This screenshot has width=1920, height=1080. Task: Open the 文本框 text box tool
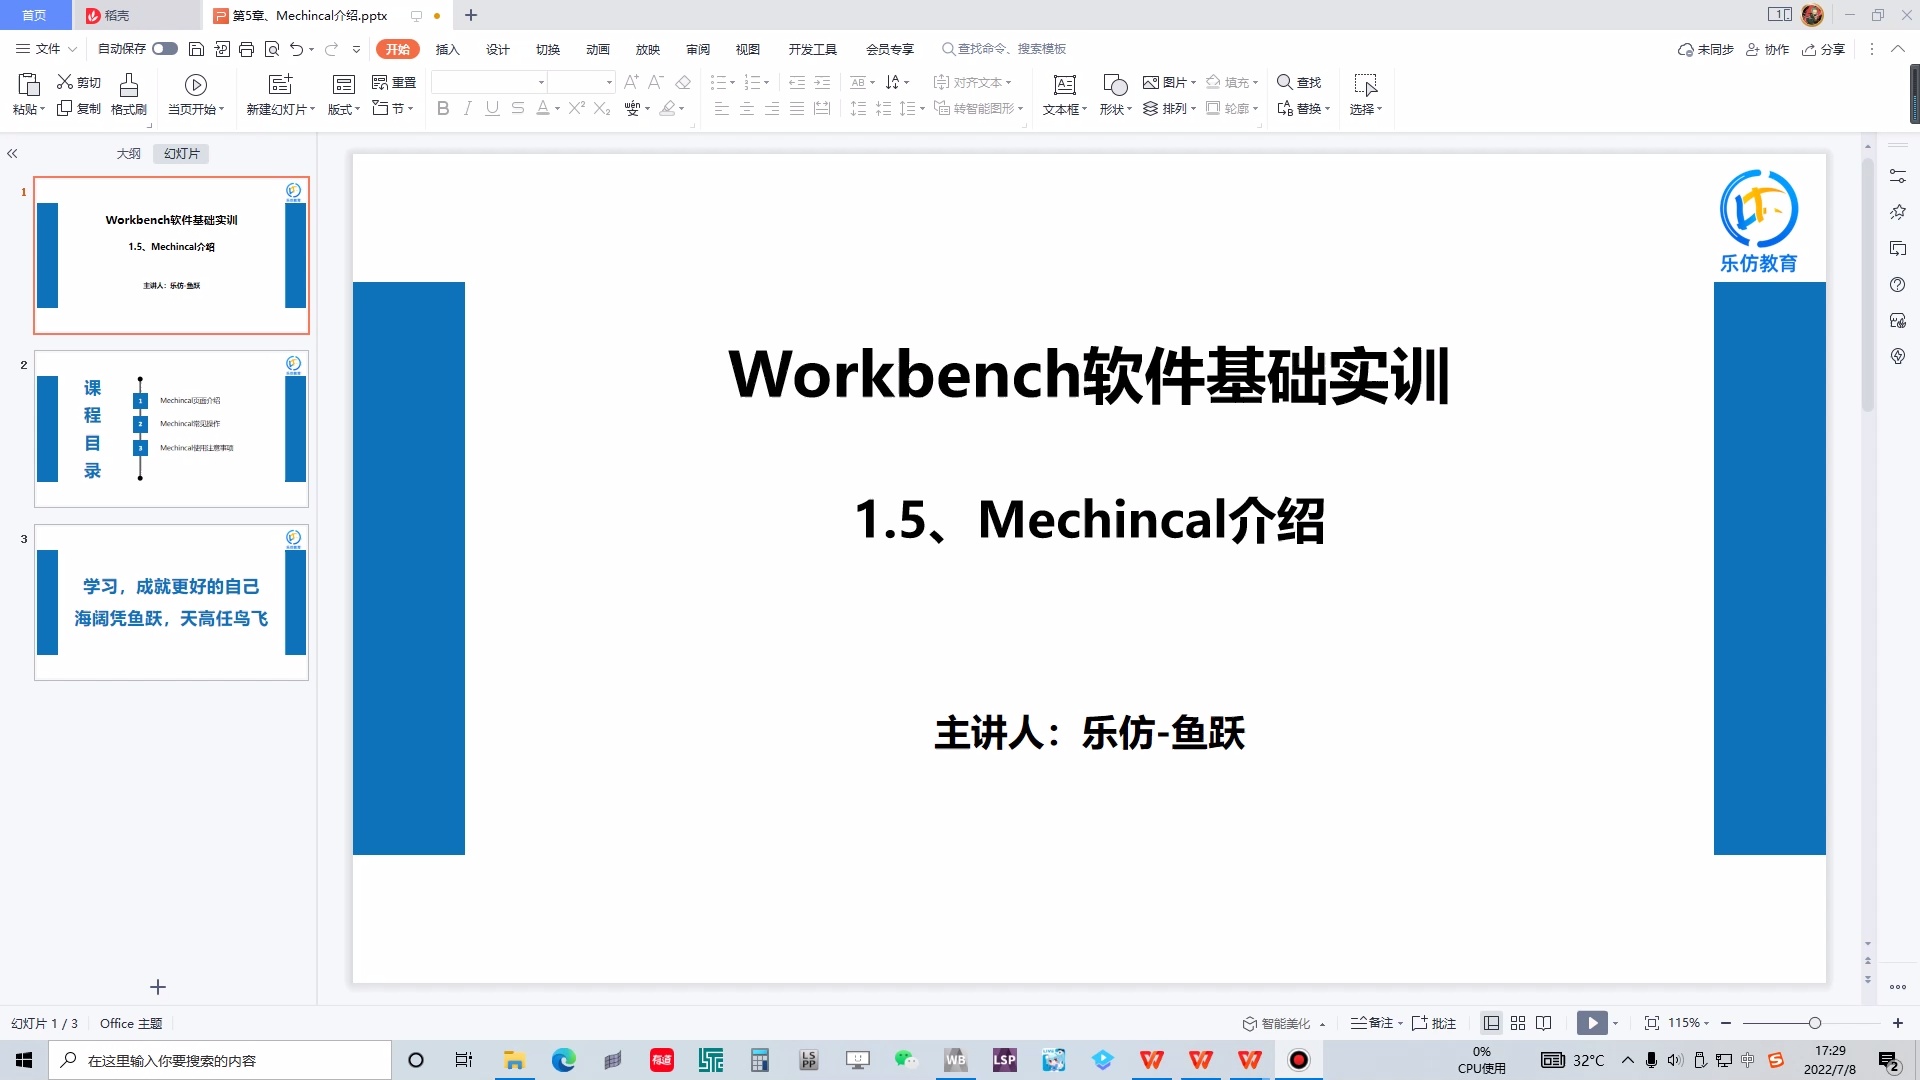pyautogui.click(x=1064, y=95)
